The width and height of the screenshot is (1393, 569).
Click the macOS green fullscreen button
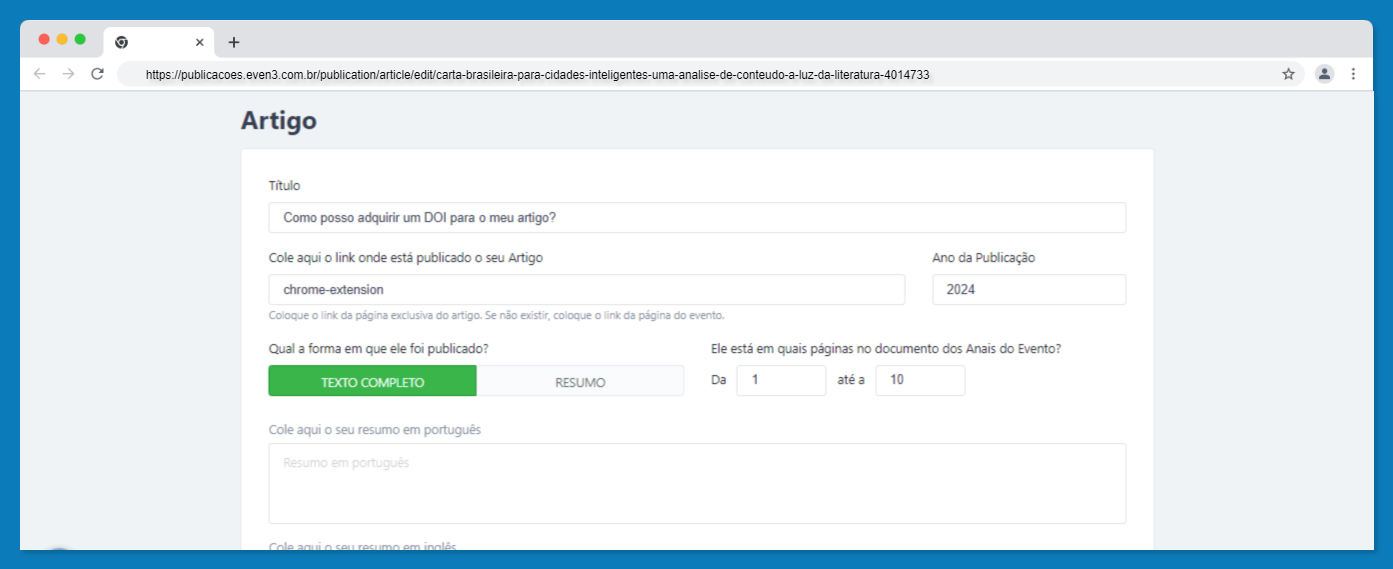80,39
